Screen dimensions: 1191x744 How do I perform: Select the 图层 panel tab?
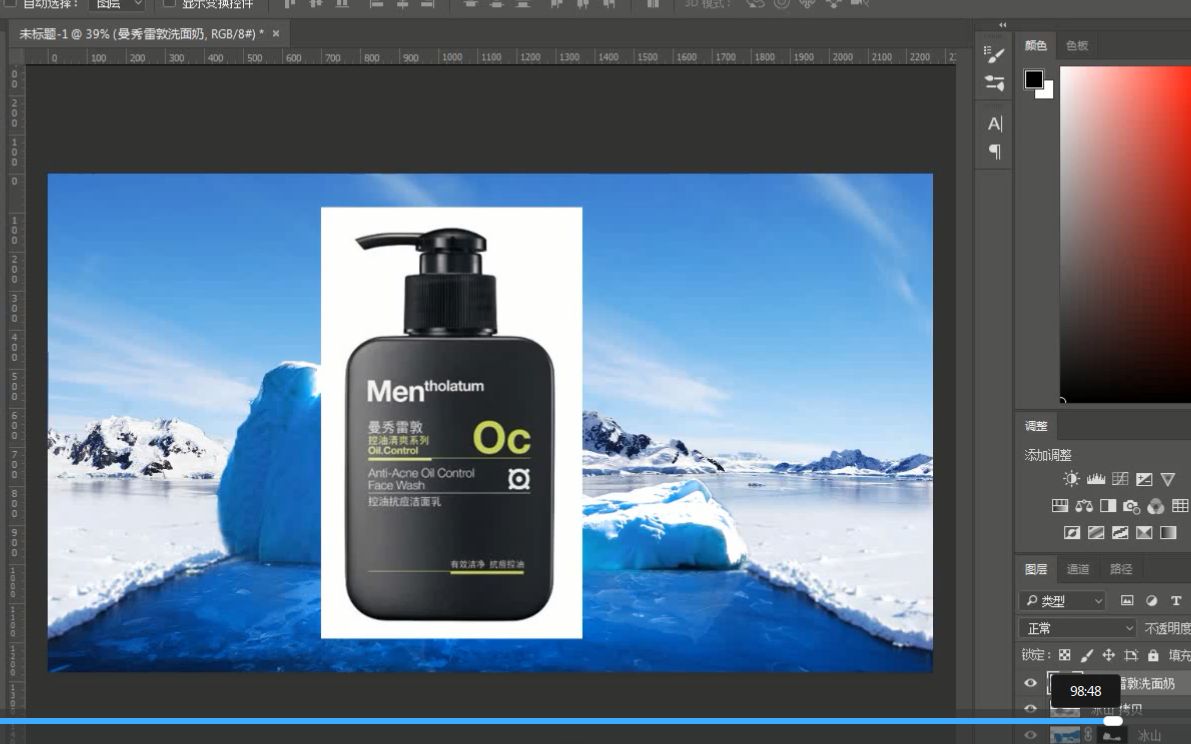pyautogui.click(x=1036, y=569)
